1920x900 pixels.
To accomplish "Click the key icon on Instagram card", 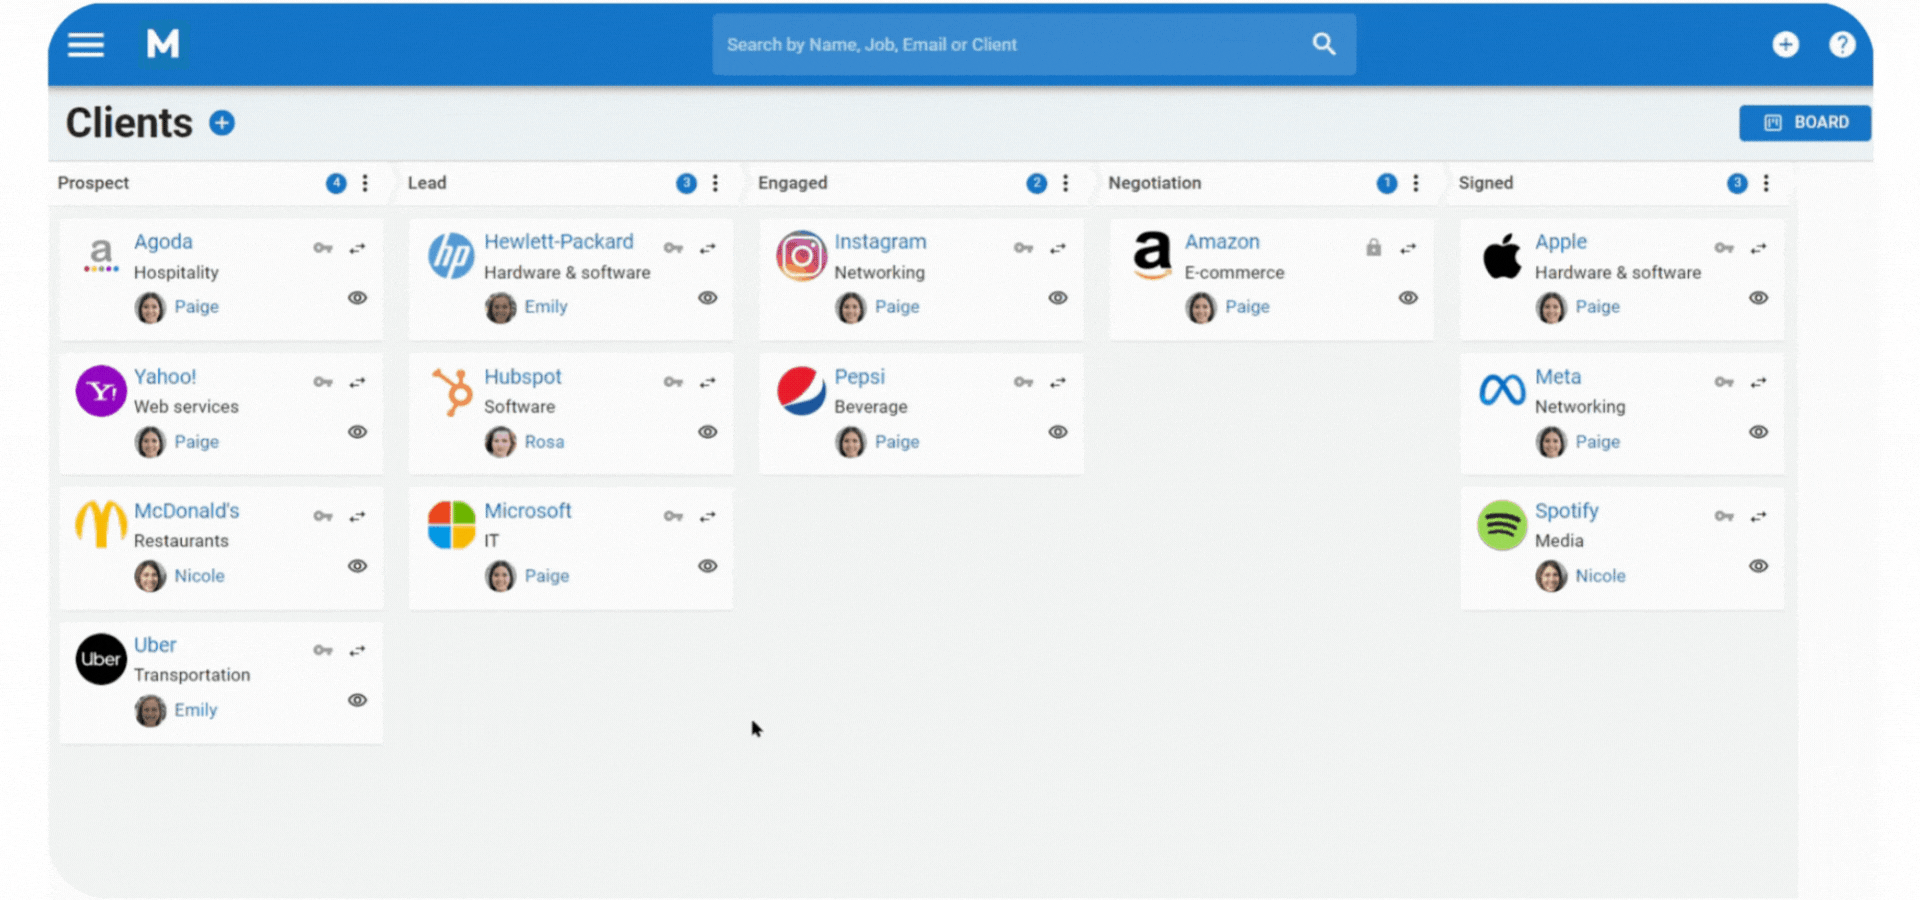I will (1023, 248).
